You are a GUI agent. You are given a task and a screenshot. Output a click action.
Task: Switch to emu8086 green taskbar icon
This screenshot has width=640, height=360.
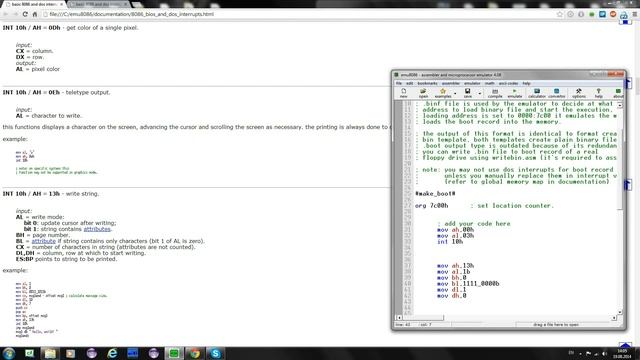174,353
